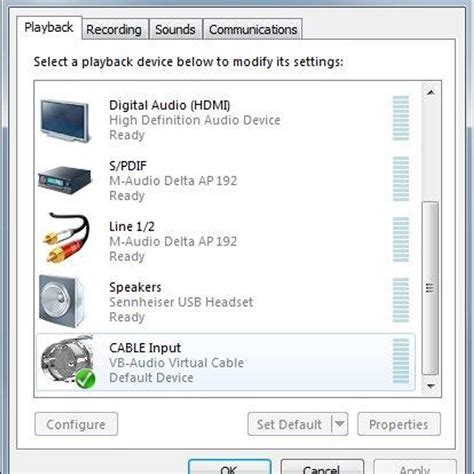This screenshot has height=474, width=474.
Task: Confirm the dialog with OK
Action: pyautogui.click(x=229, y=467)
